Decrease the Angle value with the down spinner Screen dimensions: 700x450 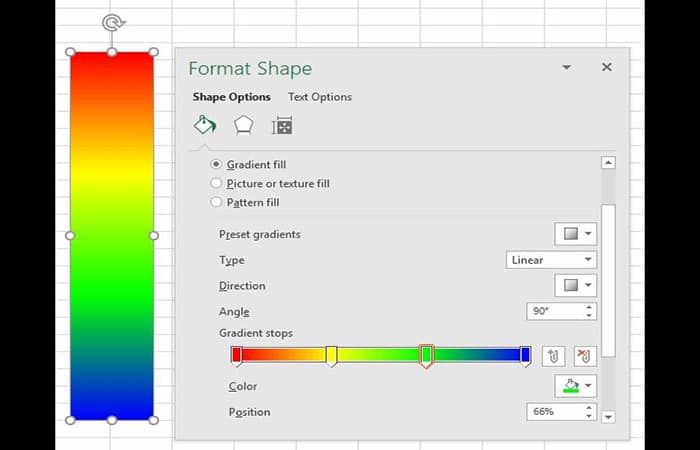tap(589, 316)
